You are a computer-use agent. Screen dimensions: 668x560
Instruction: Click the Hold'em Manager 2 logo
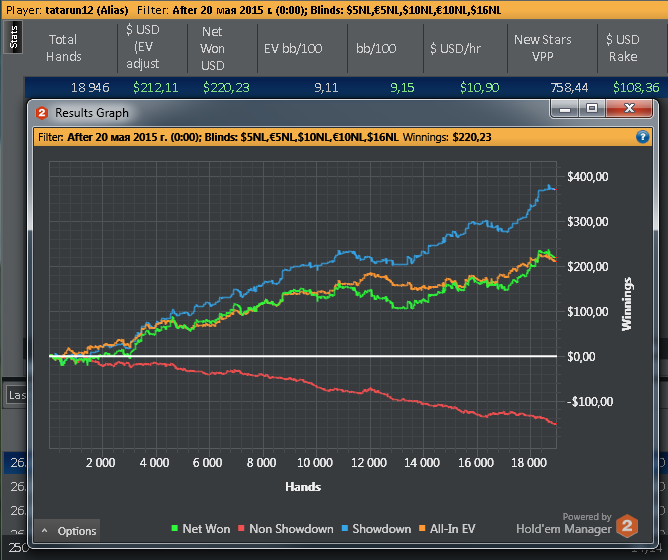[627, 526]
